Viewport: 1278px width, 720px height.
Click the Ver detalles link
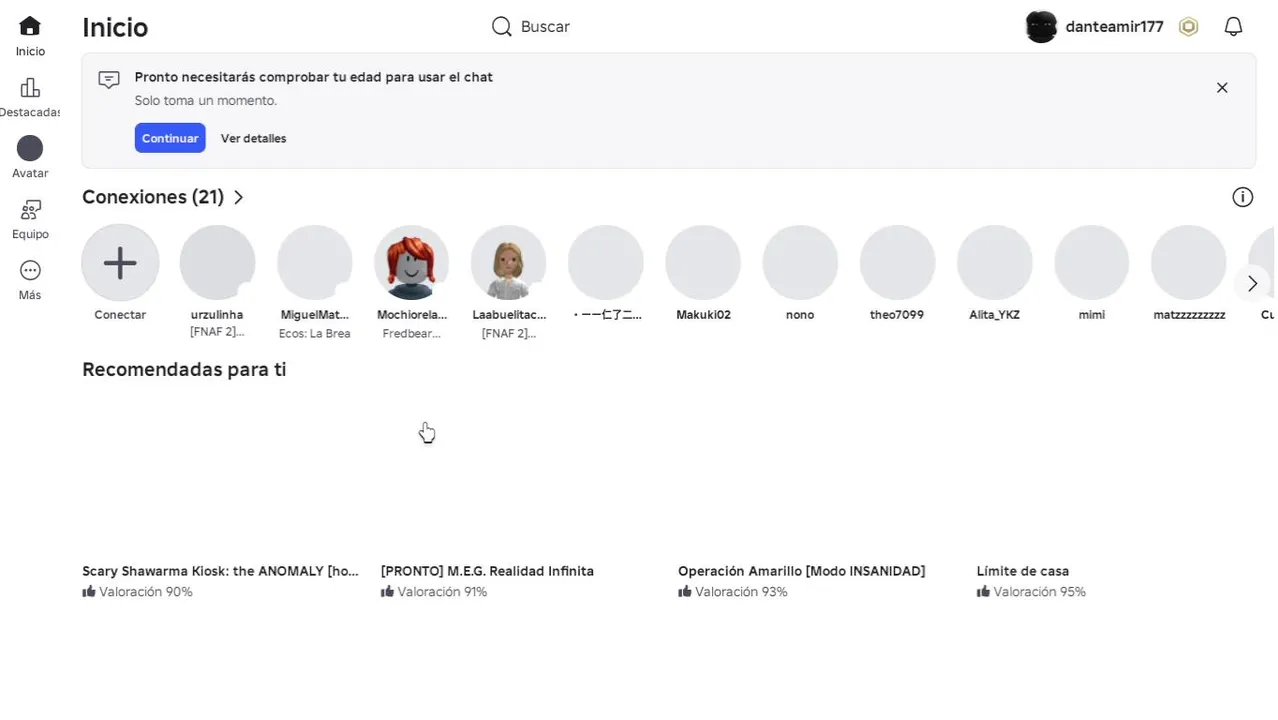253,139
